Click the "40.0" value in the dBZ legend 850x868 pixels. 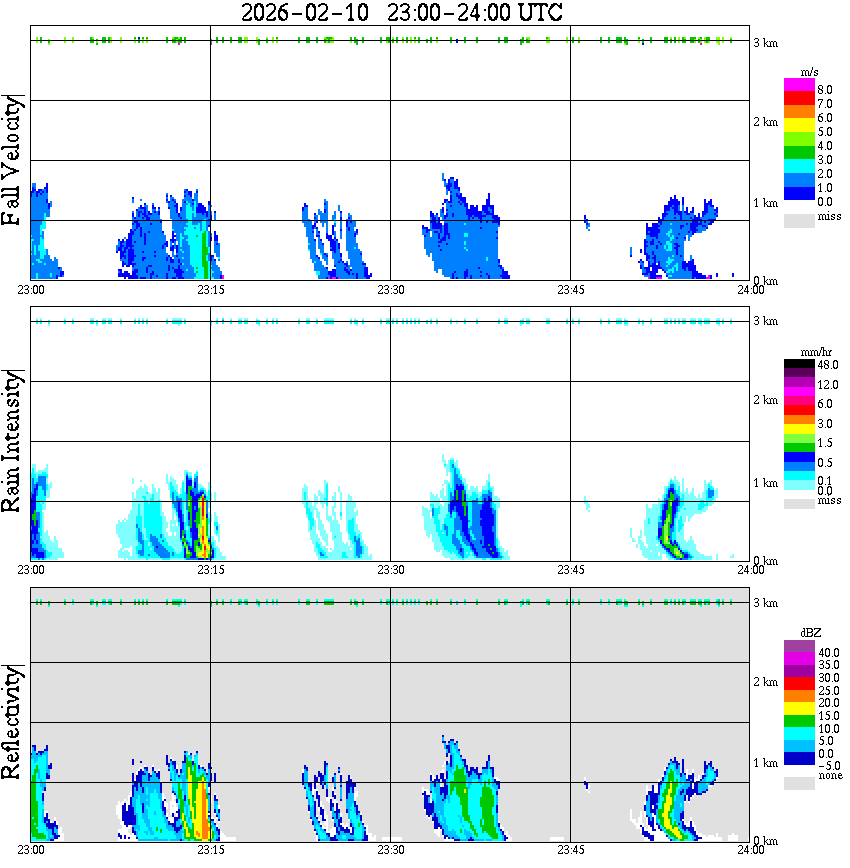(x=829, y=653)
